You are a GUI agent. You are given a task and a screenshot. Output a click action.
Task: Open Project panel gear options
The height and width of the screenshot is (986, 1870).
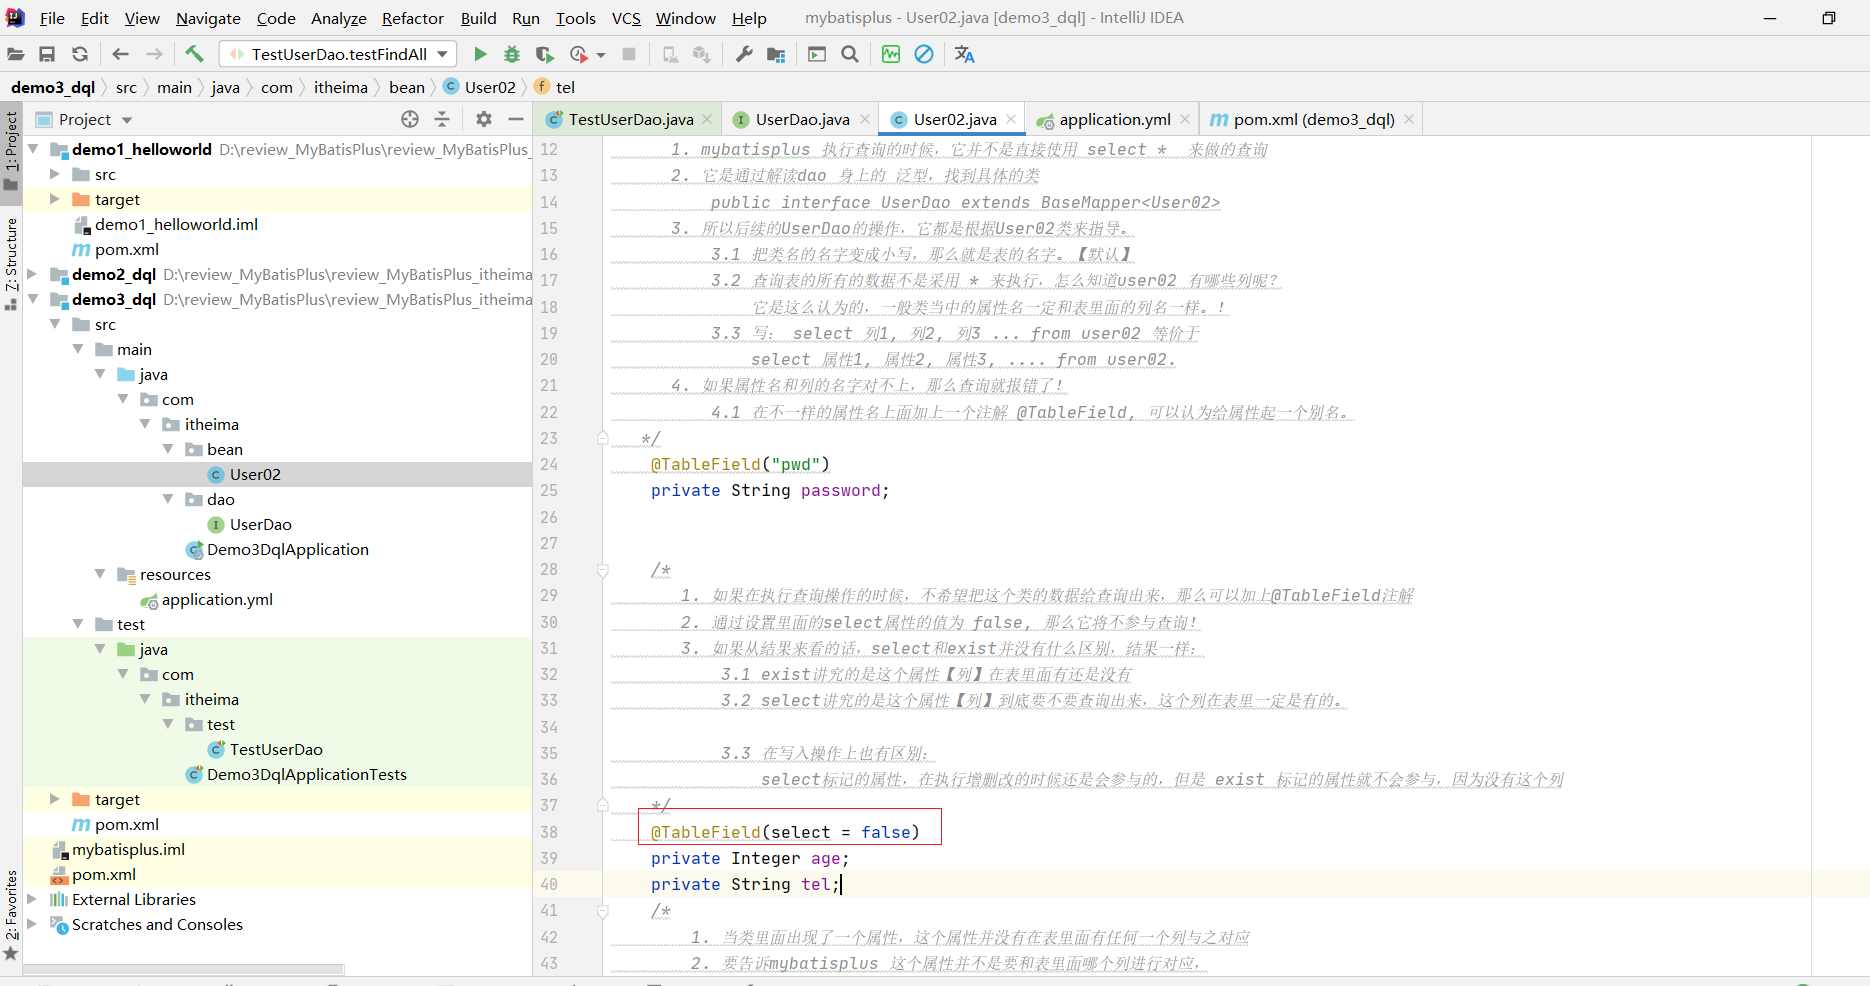point(484,119)
